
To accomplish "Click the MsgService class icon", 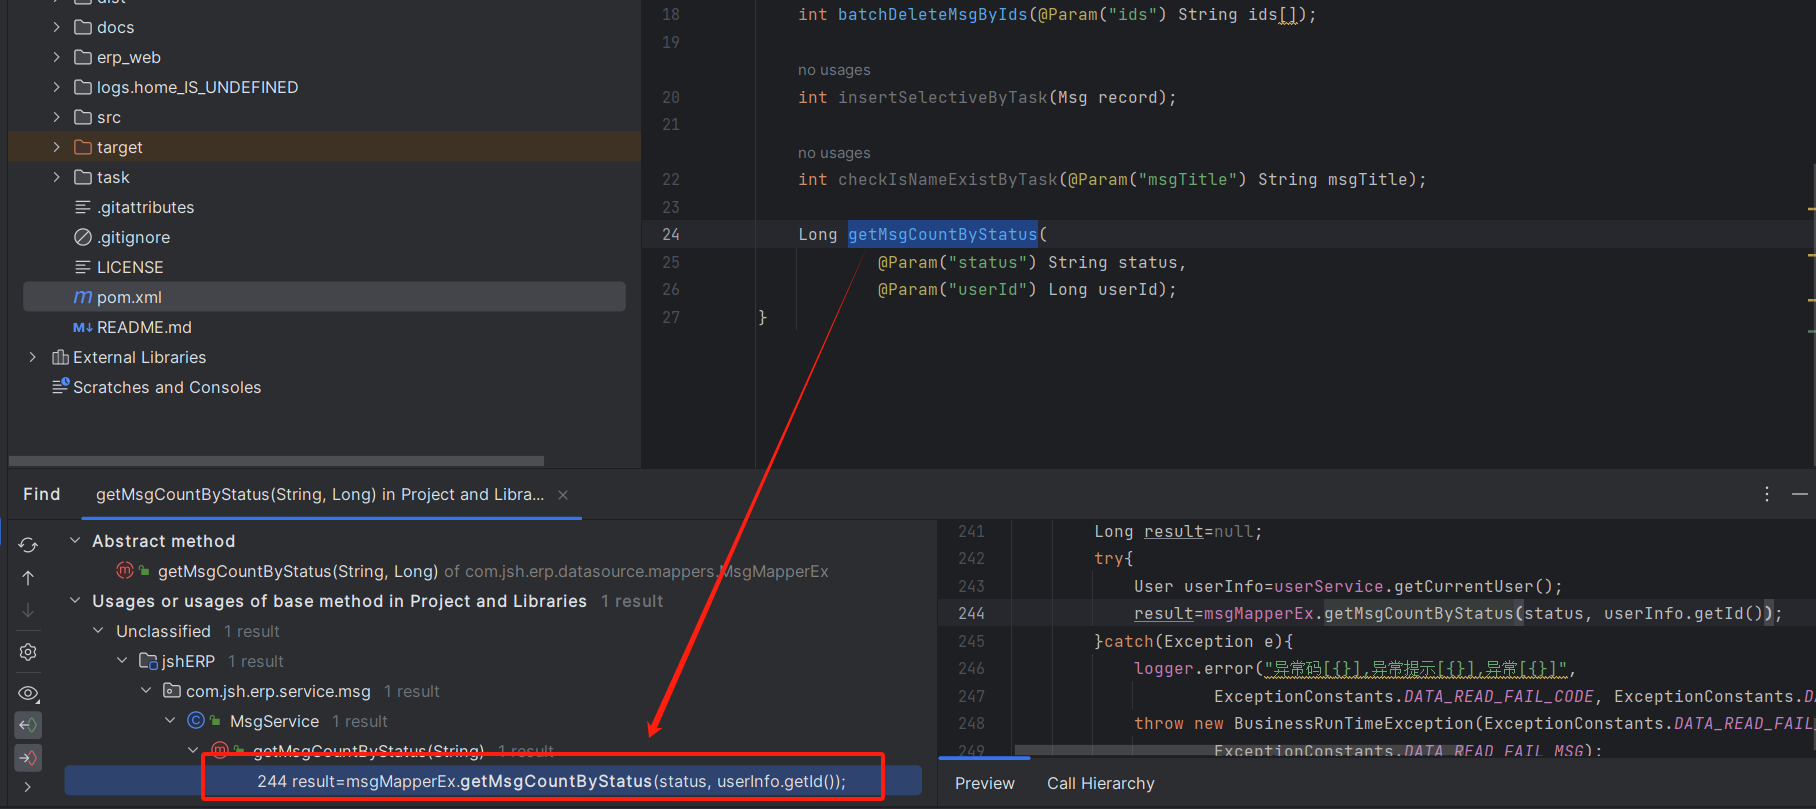I will tap(196, 721).
